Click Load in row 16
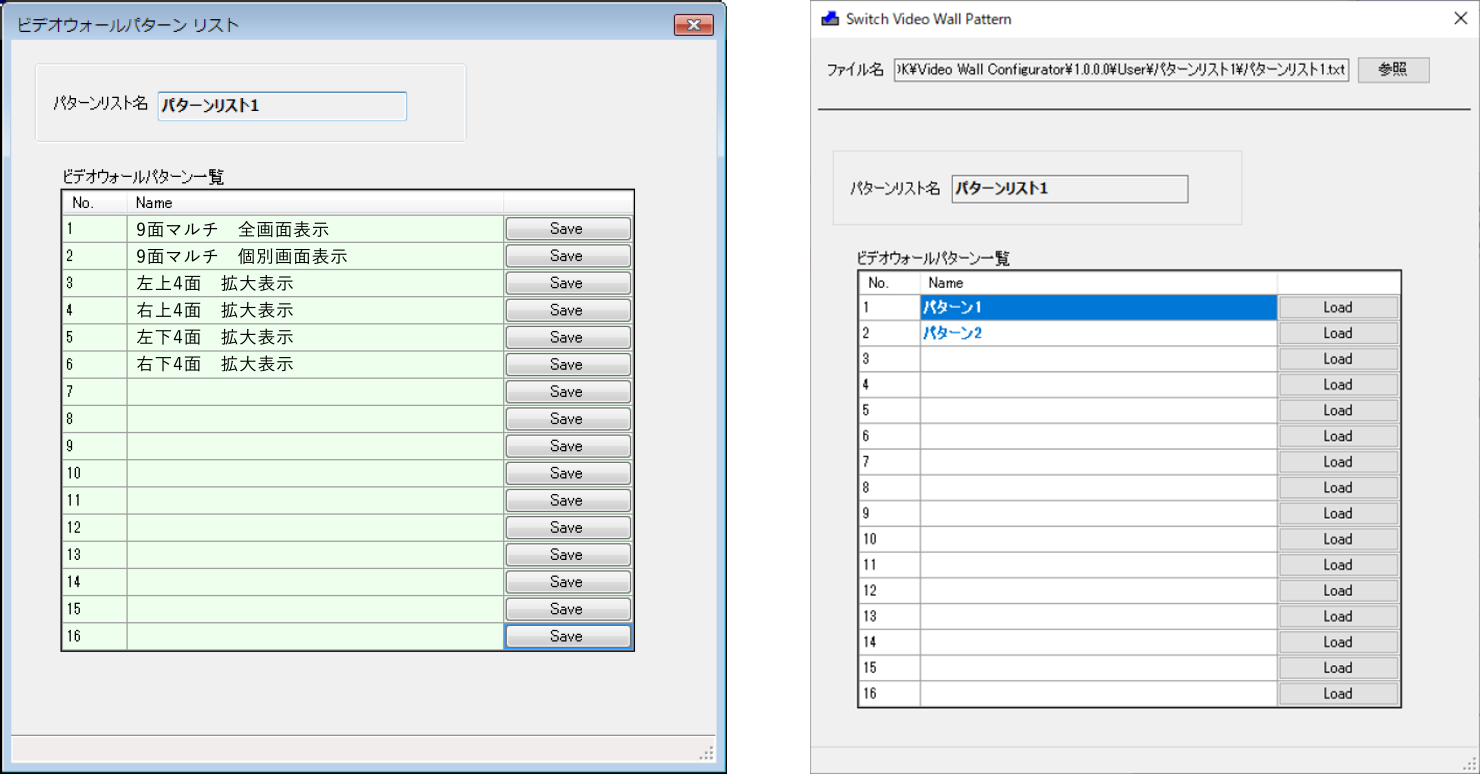Screen dimensions: 1480x774 (1337, 694)
